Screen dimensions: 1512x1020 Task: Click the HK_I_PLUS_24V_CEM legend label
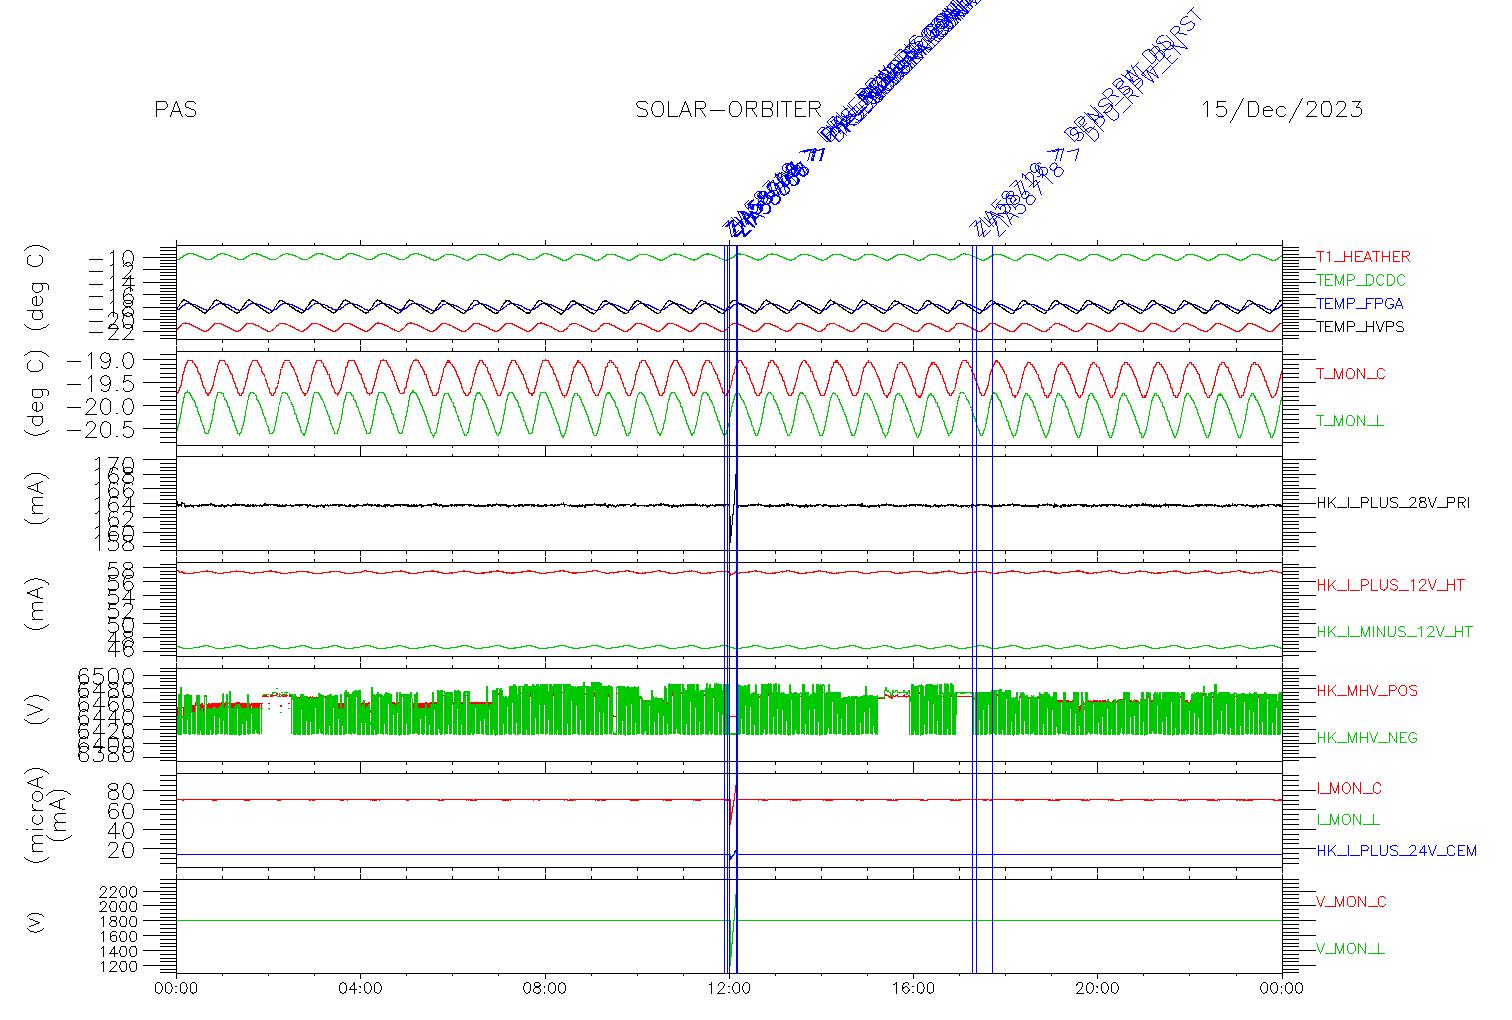[1396, 851]
